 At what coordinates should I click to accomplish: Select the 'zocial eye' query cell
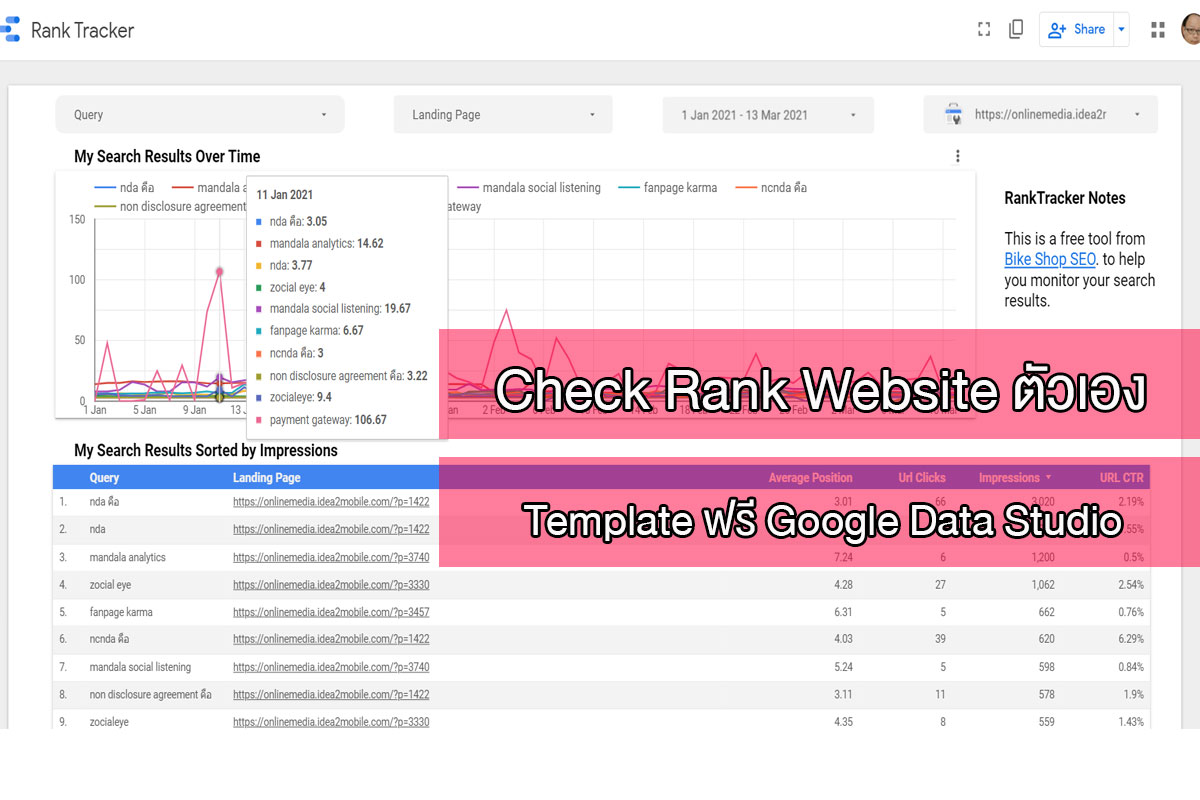pyautogui.click(x=110, y=584)
